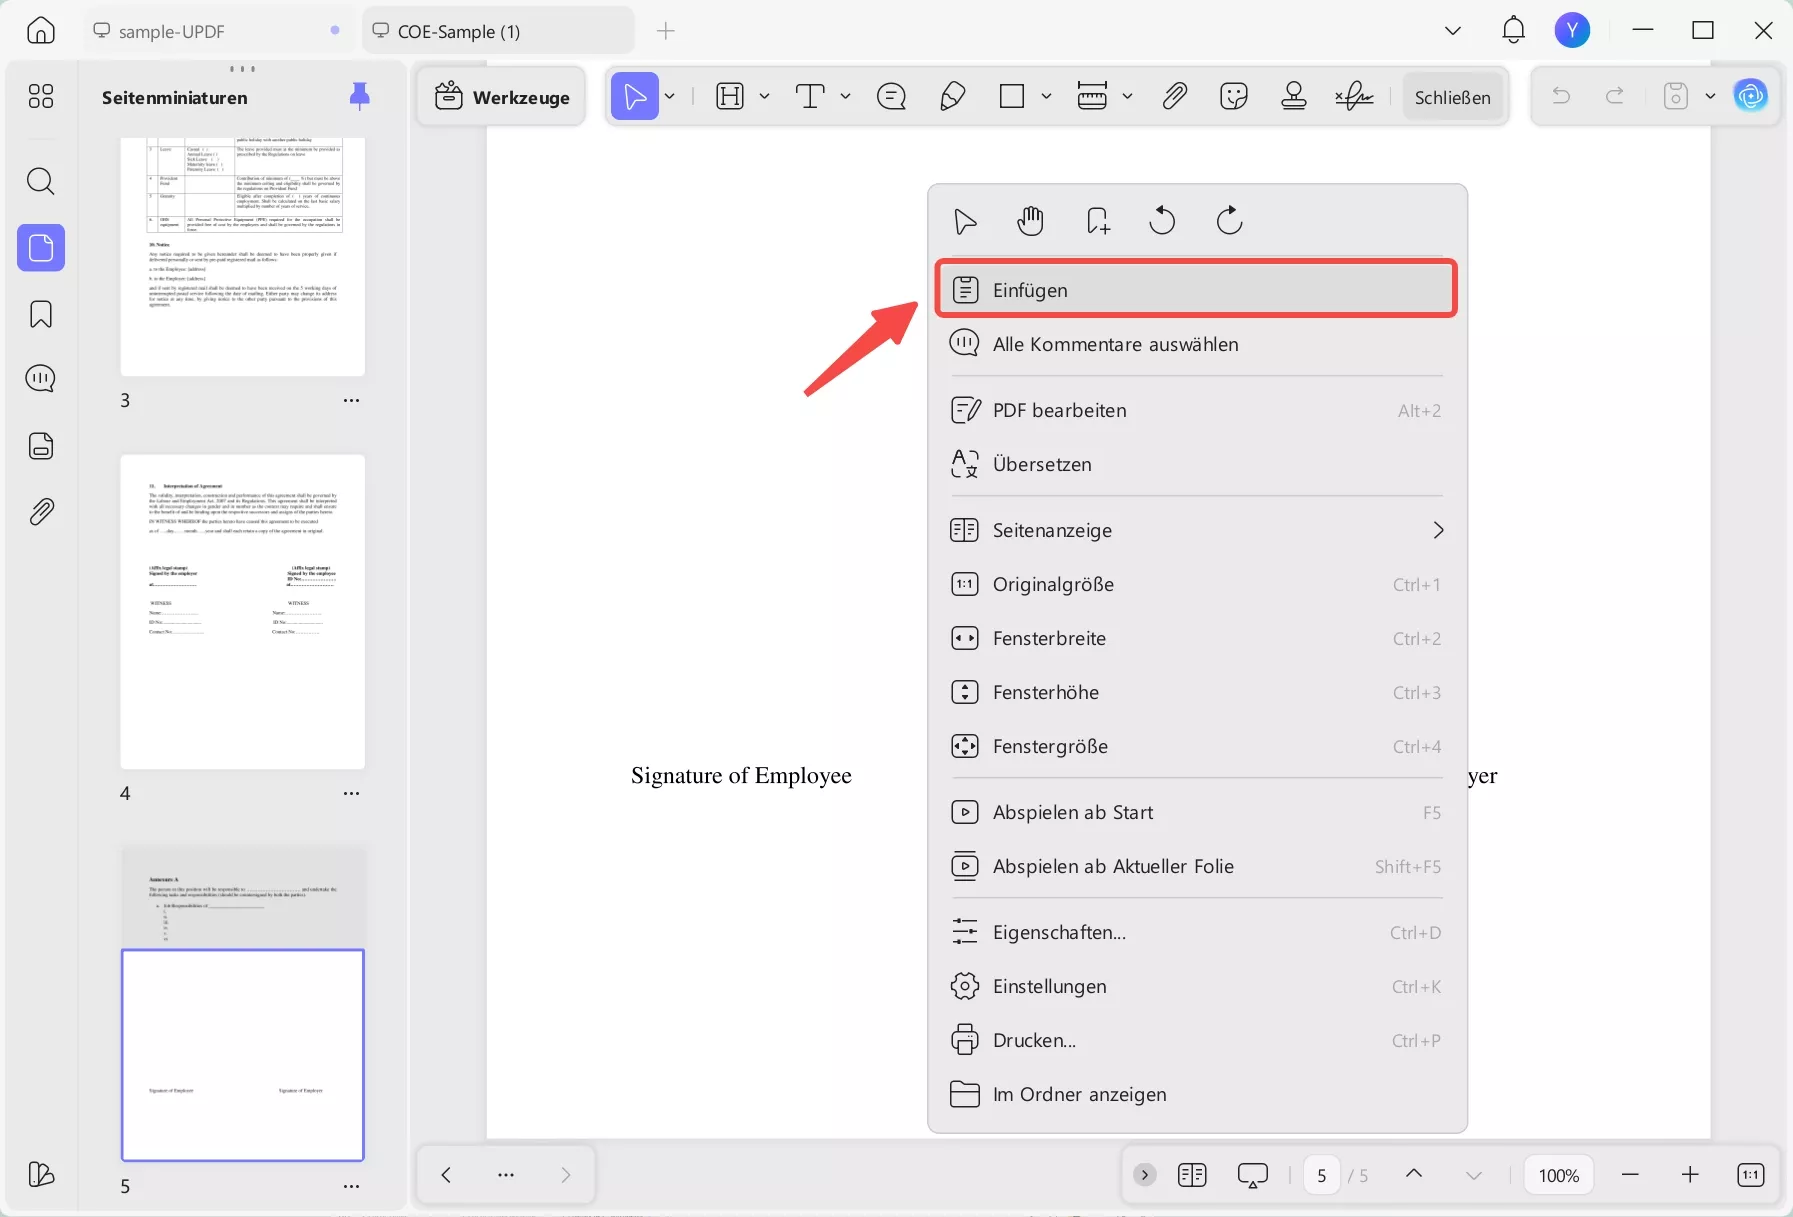This screenshot has height=1217, width=1793.
Task: Expand the text tool dropdown arrow
Action: (845, 96)
